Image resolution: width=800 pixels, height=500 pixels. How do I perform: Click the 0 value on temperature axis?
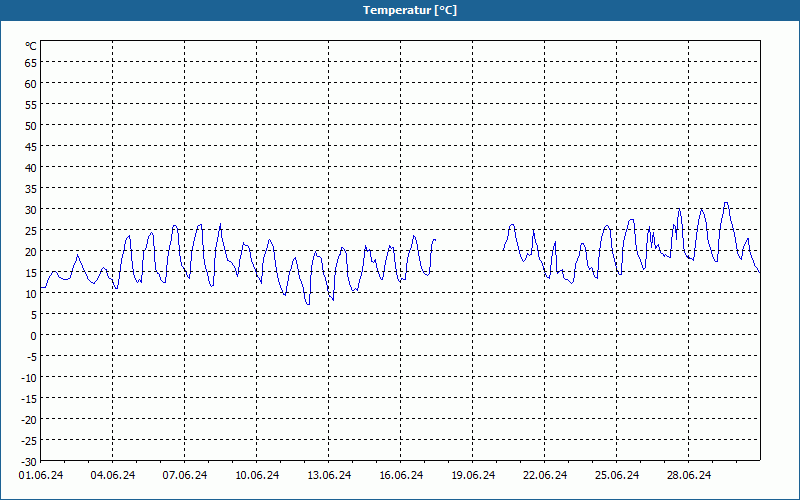pyautogui.click(x=34, y=336)
